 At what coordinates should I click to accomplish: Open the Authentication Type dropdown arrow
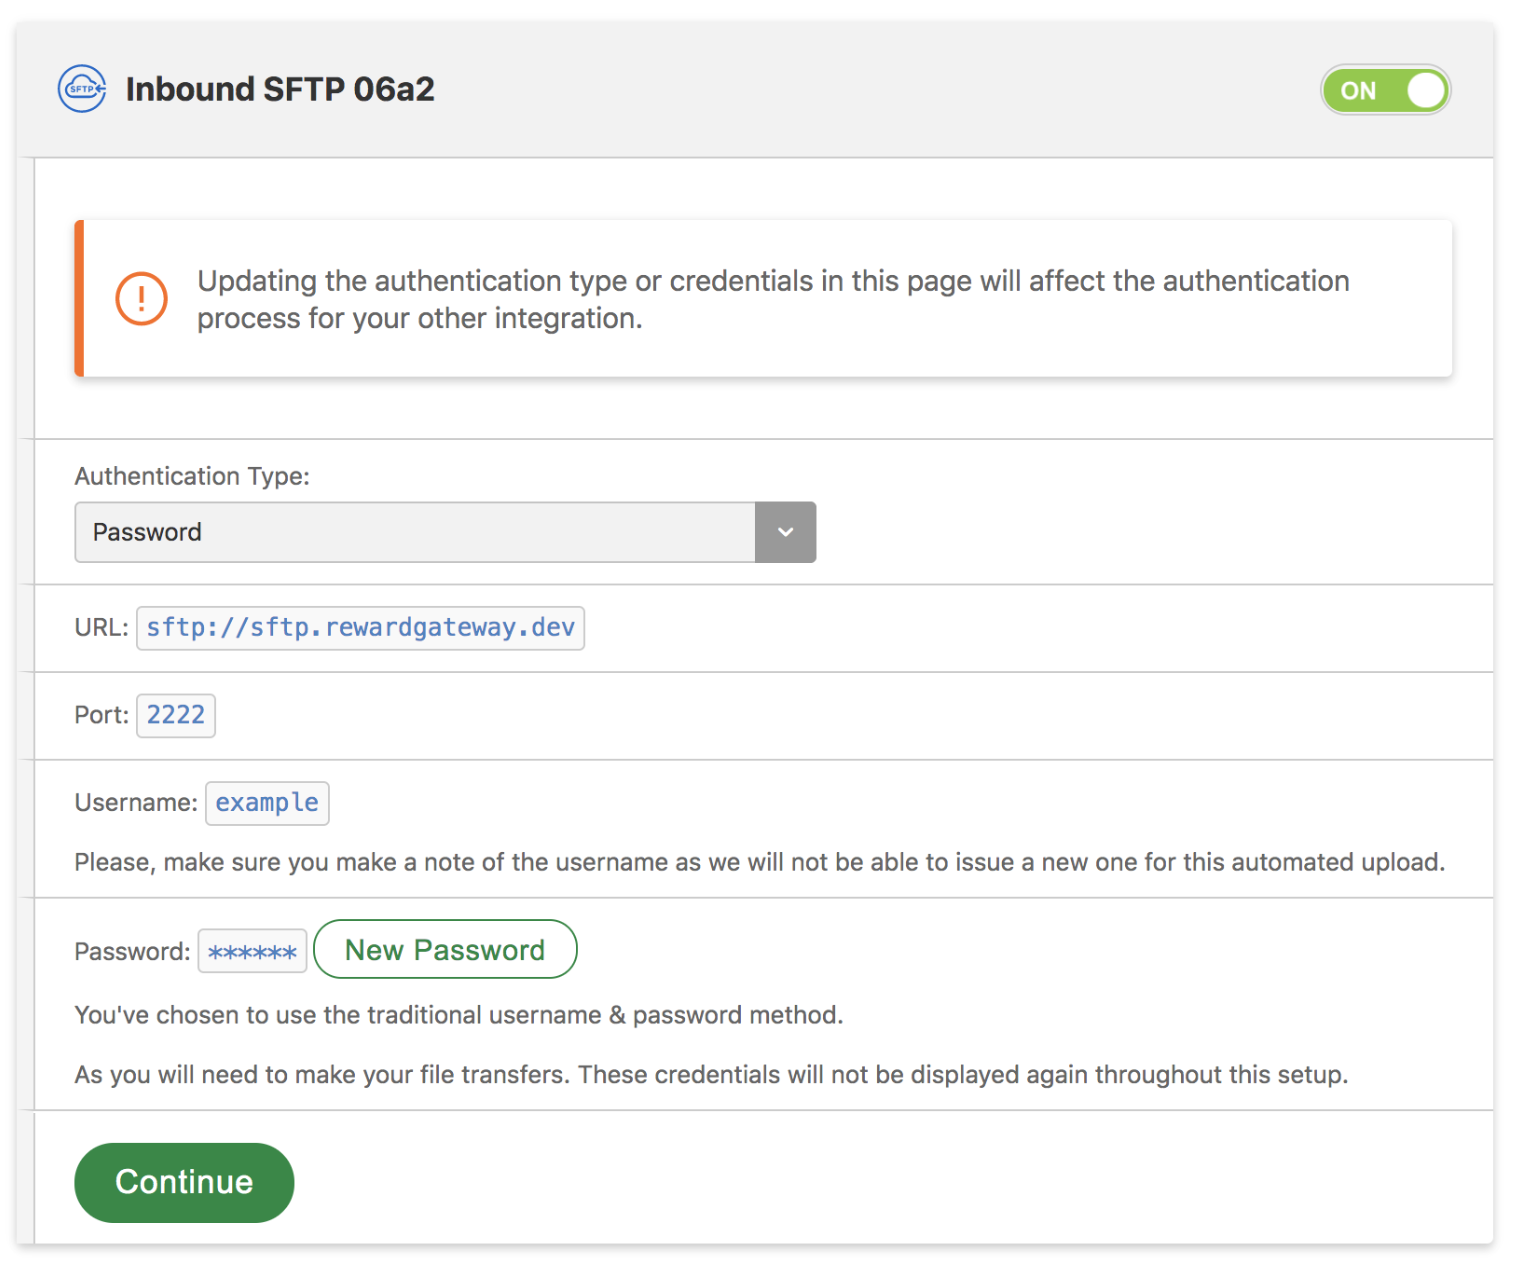click(785, 532)
